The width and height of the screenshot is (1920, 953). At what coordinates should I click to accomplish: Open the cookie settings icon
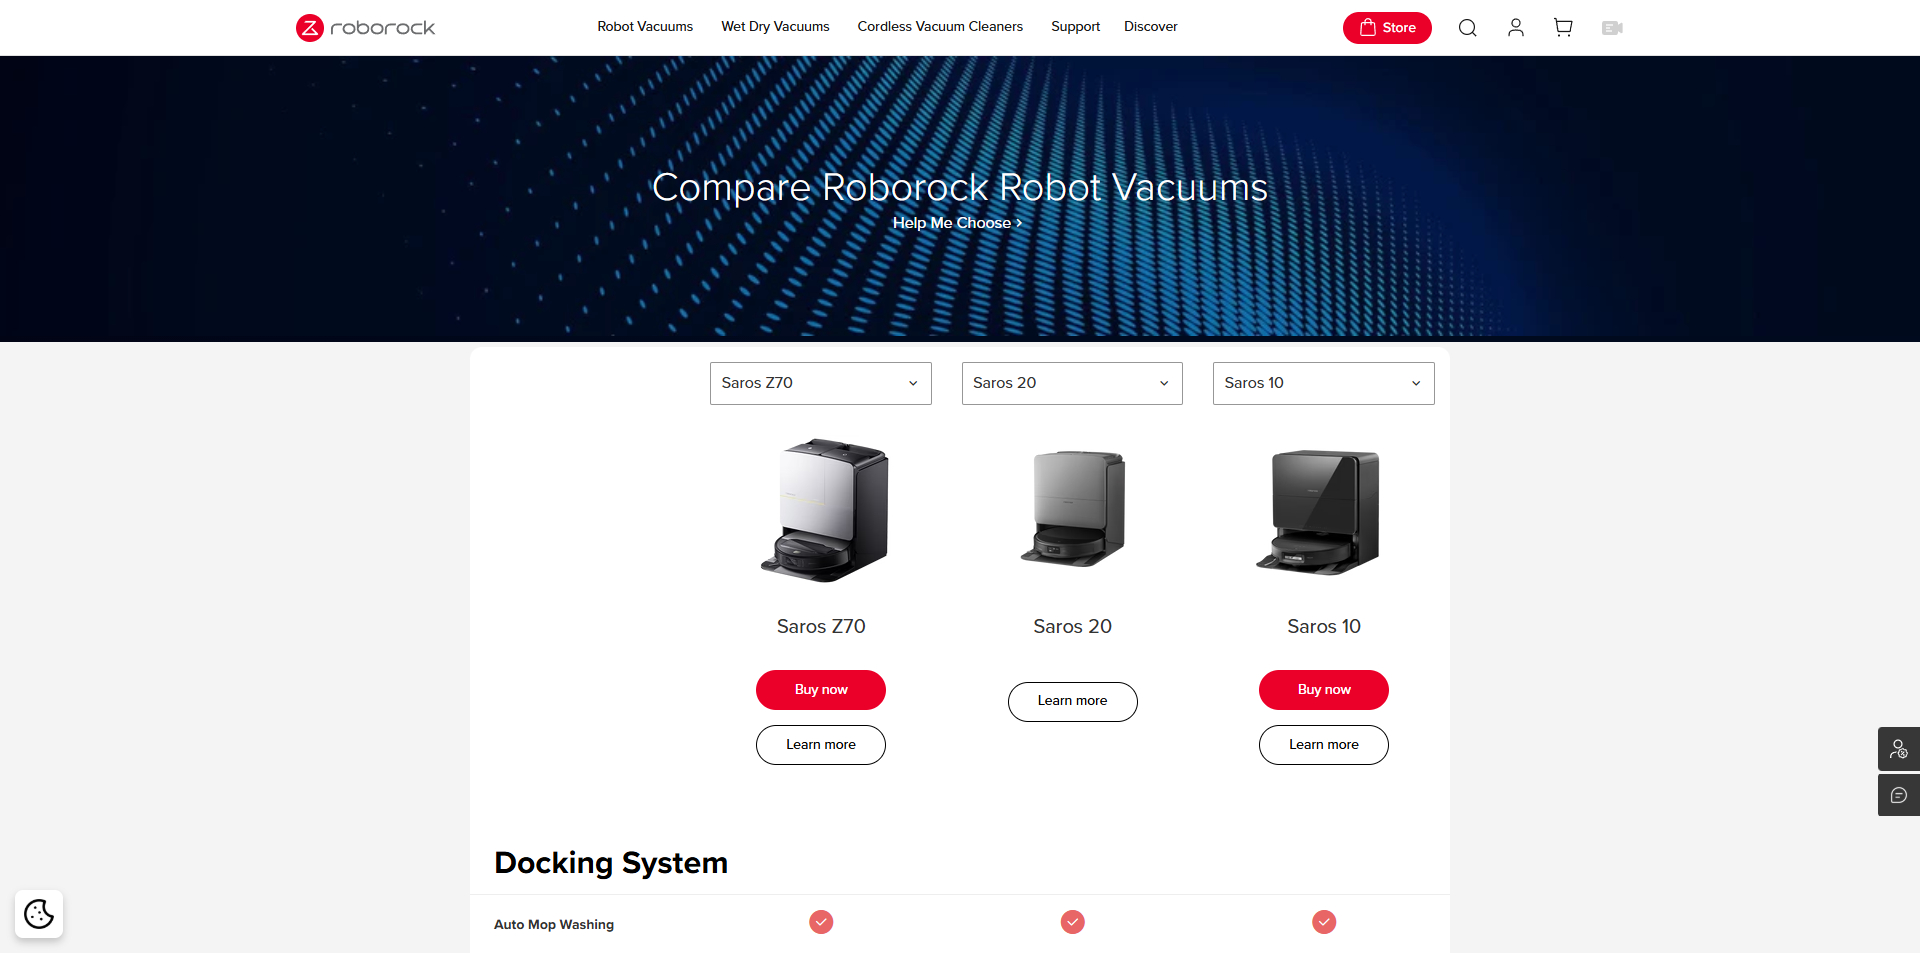(x=38, y=913)
